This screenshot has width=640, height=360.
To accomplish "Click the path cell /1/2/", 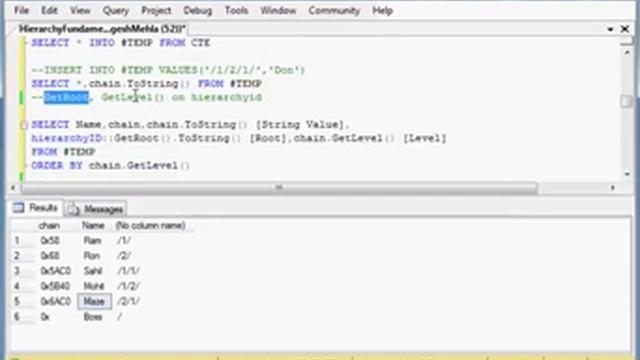I will tap(128, 286).
